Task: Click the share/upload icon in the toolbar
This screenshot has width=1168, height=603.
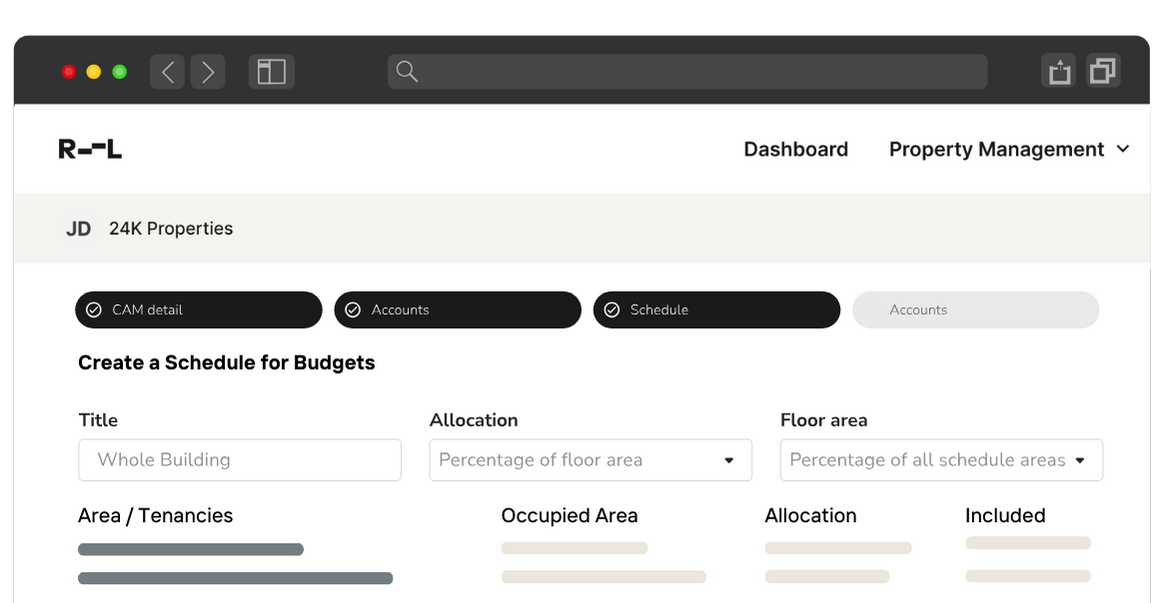Action: point(1059,71)
